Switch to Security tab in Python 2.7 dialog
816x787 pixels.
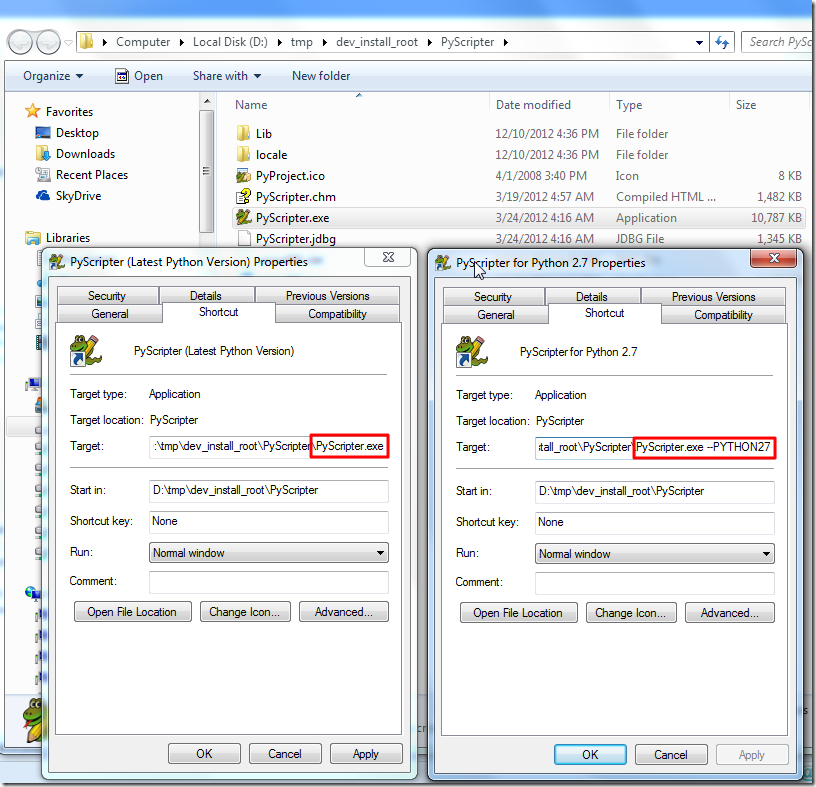click(x=493, y=297)
